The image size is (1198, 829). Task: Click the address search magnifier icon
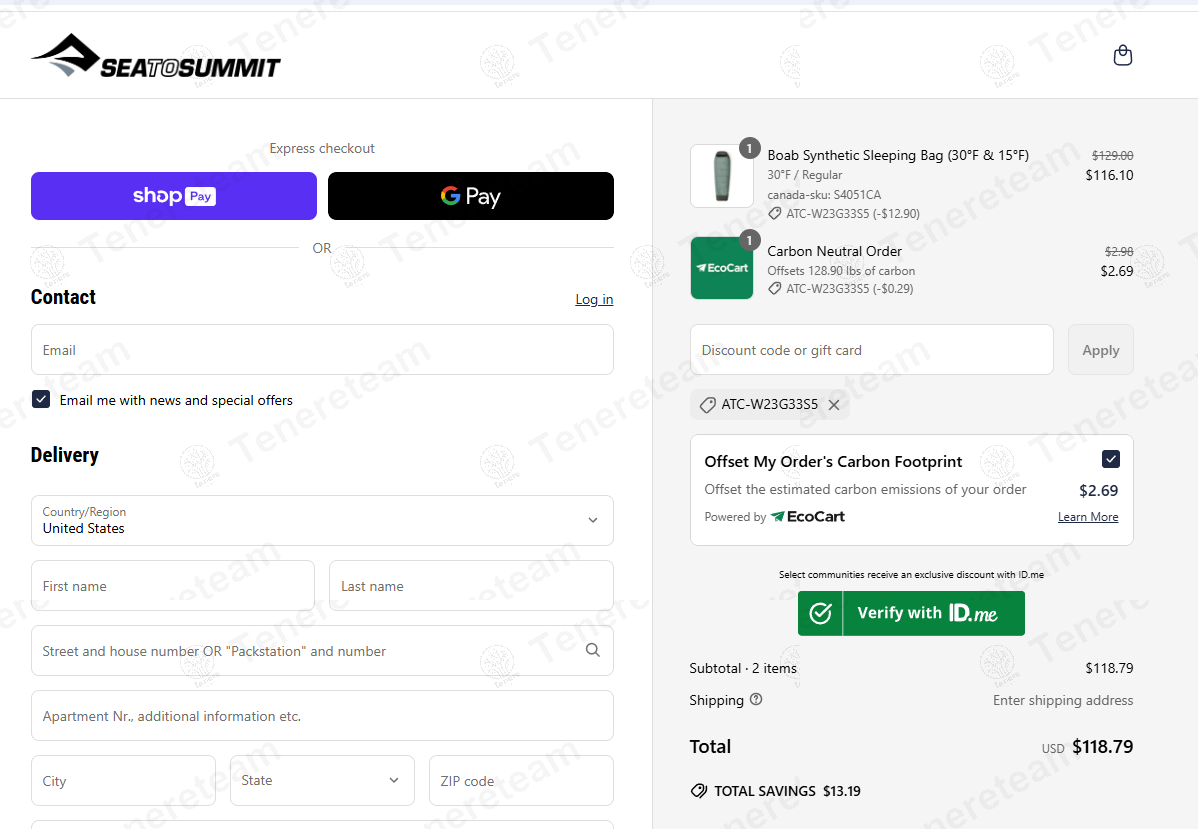click(x=593, y=650)
